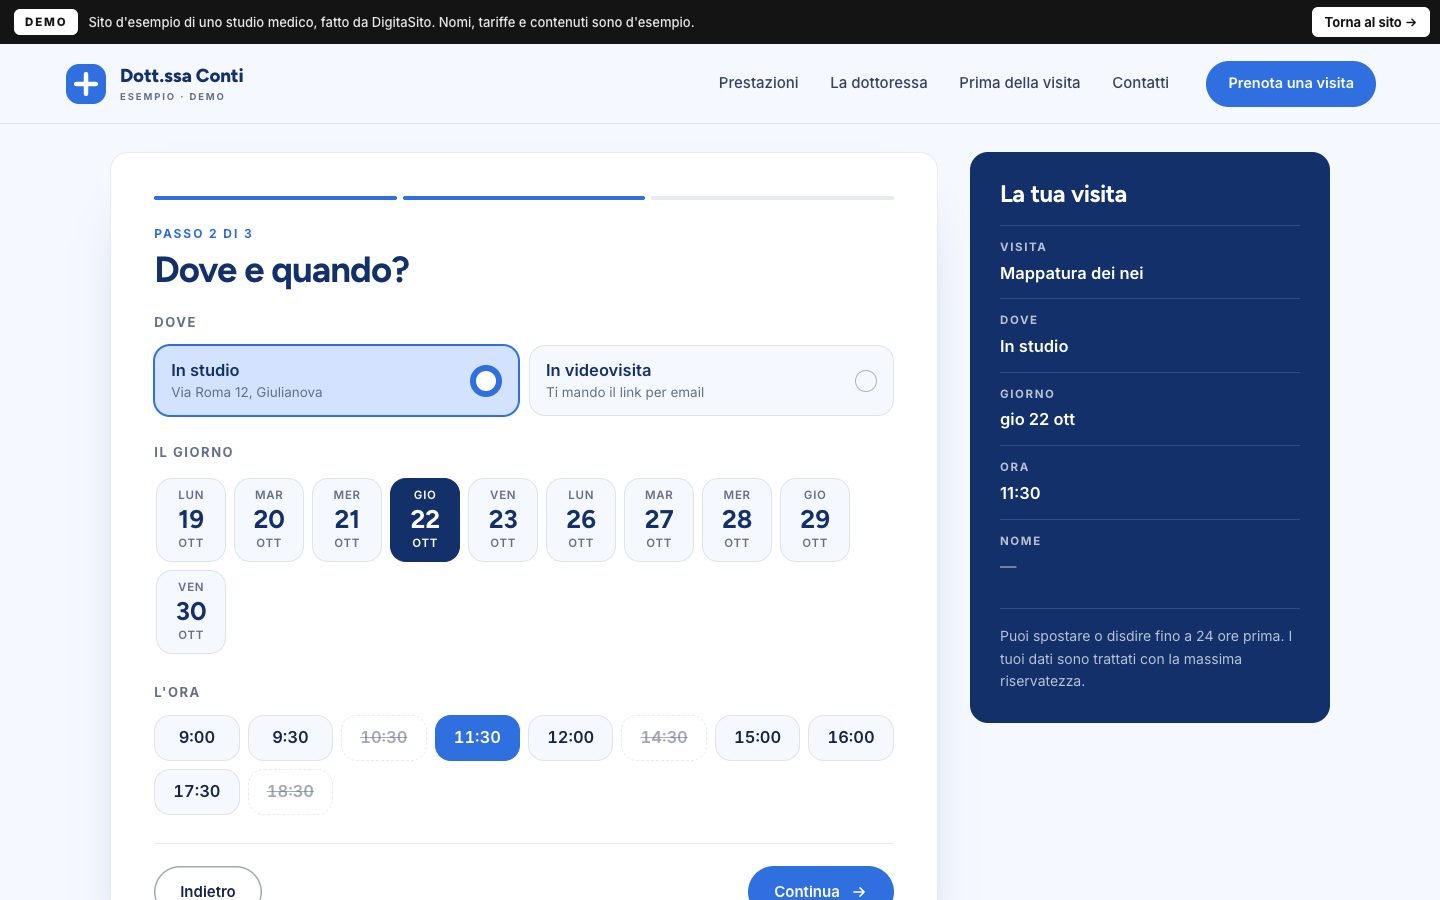
Task: Pick the 17:30 time slot
Action: coord(197,792)
